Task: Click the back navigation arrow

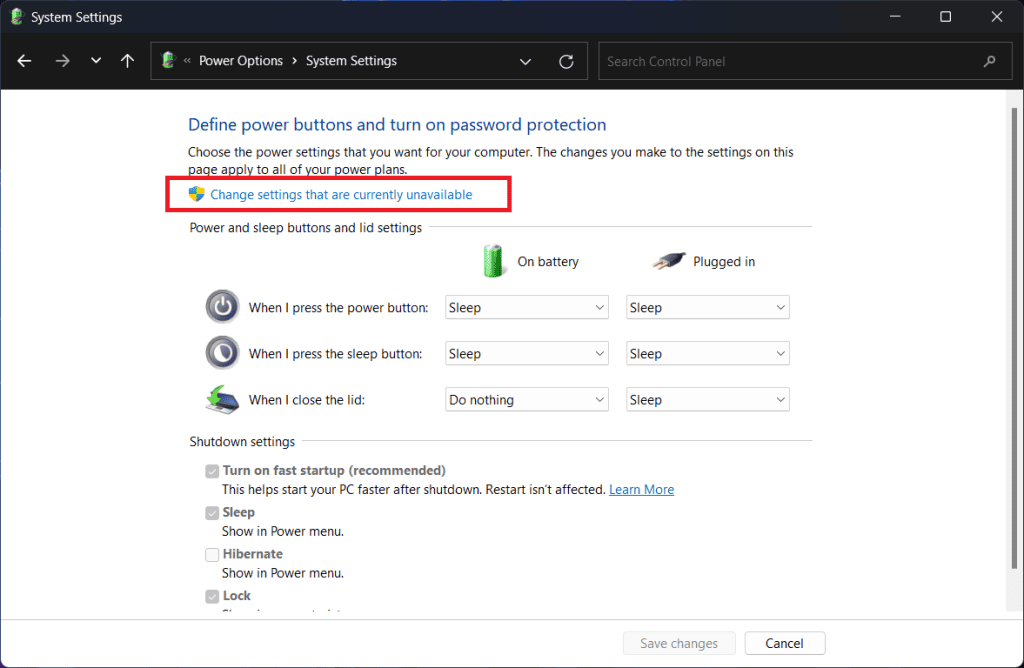Action: coord(23,61)
